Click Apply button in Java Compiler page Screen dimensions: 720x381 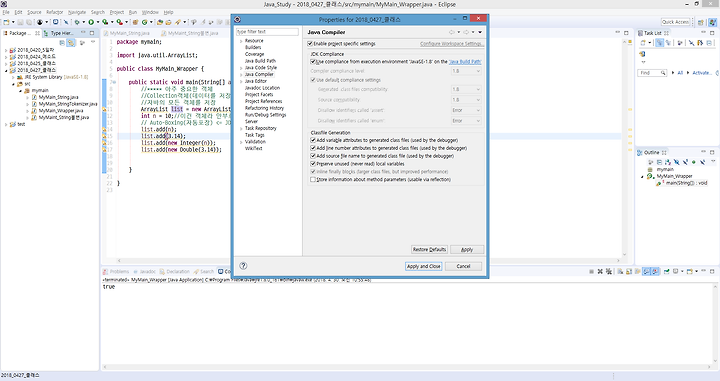(467, 250)
